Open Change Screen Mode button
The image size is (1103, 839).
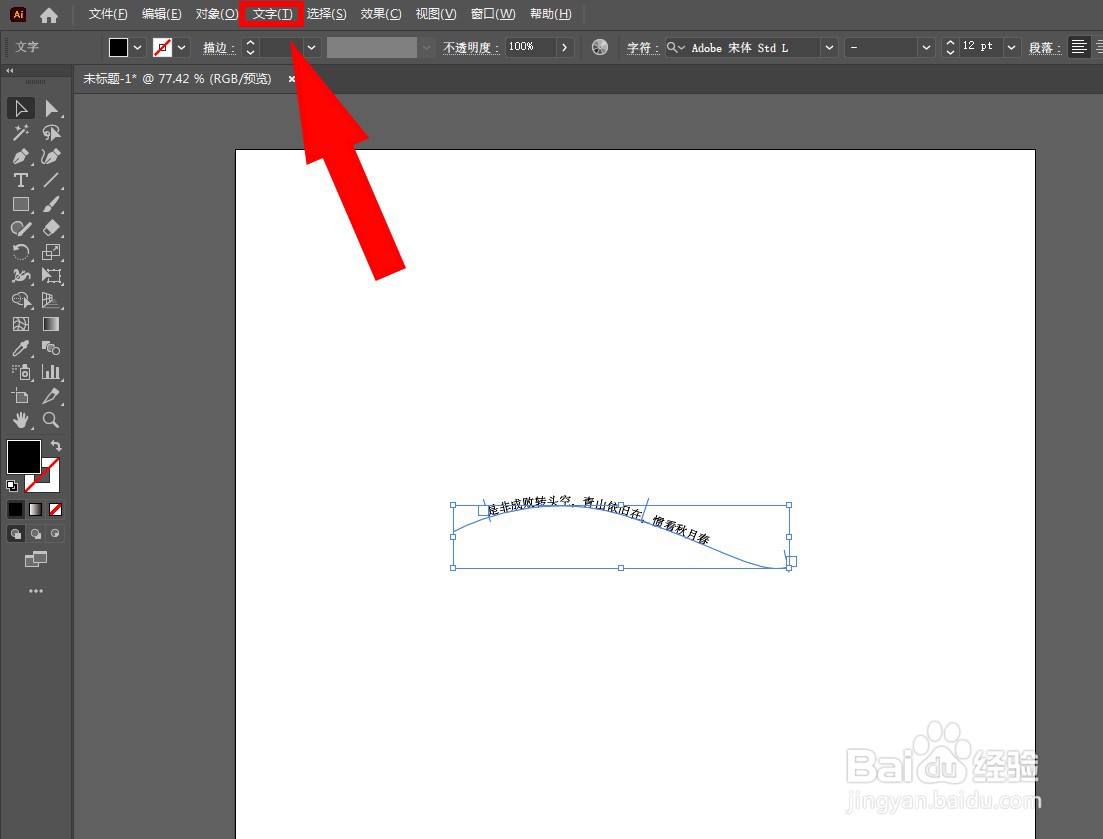pos(36,559)
